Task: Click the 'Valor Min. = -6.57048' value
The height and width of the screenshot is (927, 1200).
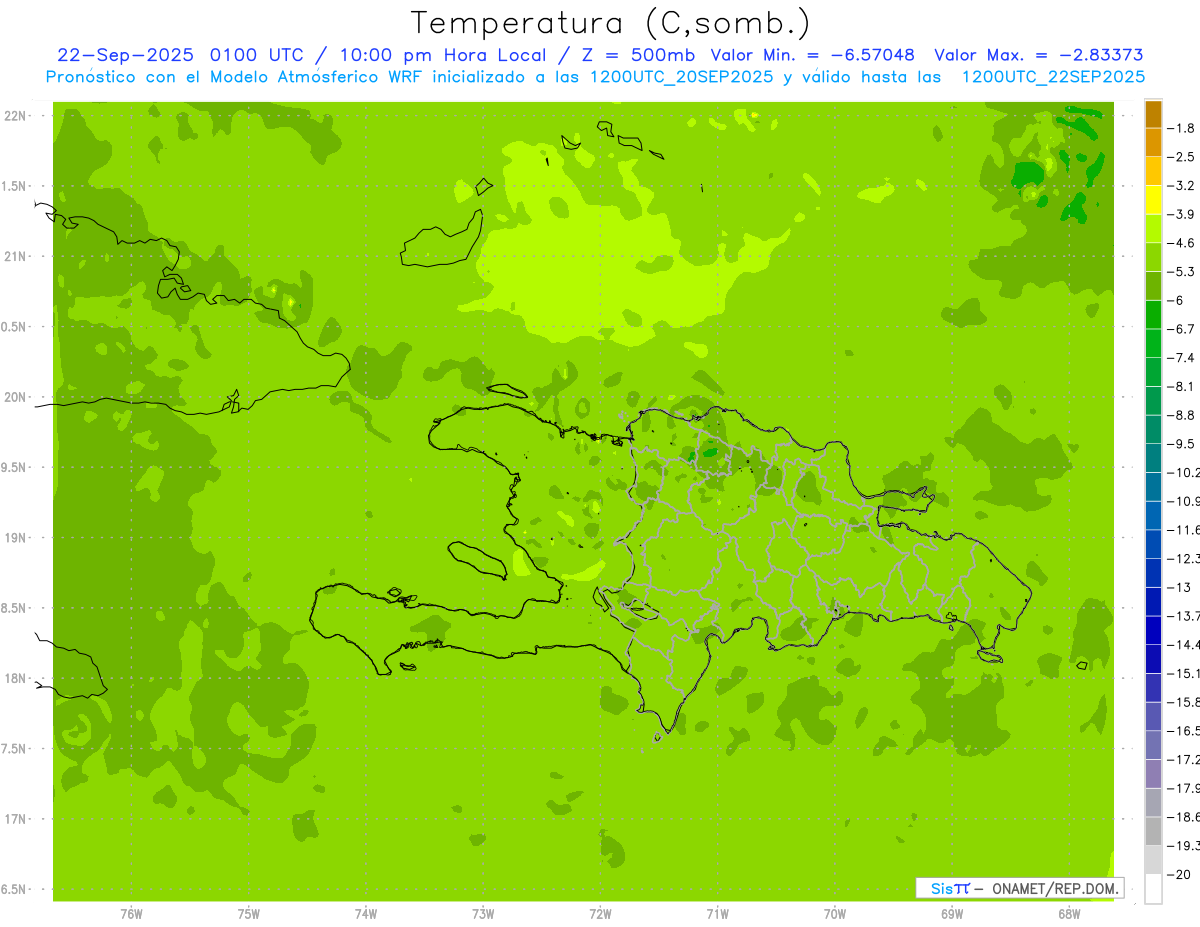Action: coord(812,55)
